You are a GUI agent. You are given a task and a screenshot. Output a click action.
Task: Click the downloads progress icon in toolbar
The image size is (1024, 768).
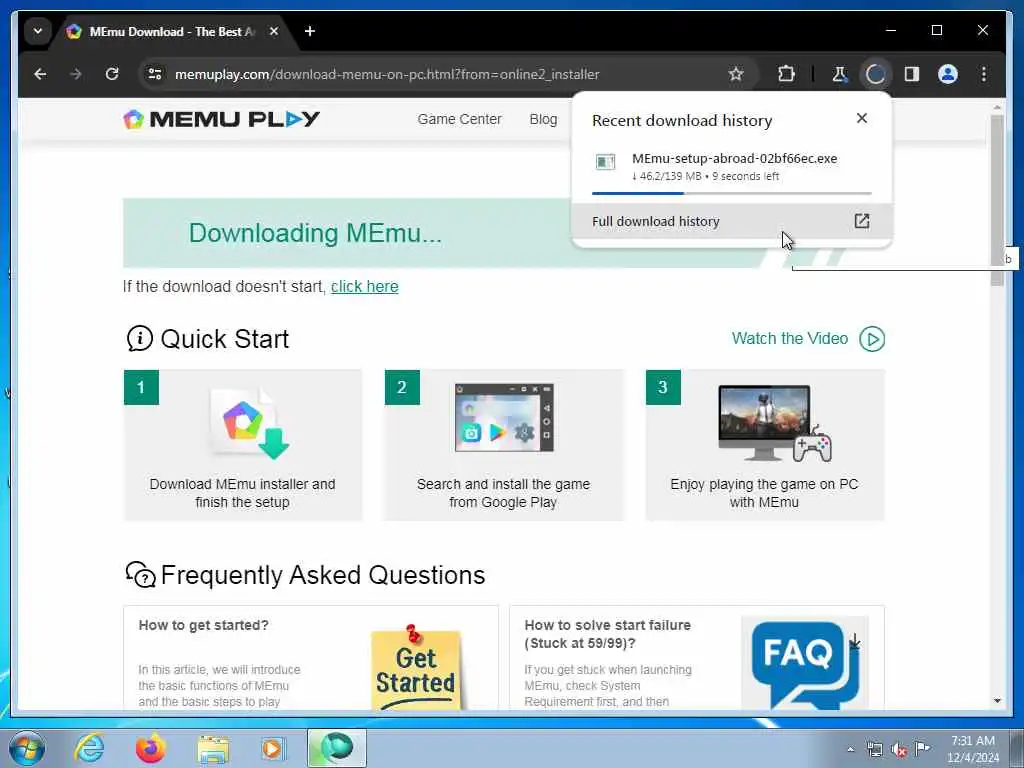pyautogui.click(x=876, y=74)
